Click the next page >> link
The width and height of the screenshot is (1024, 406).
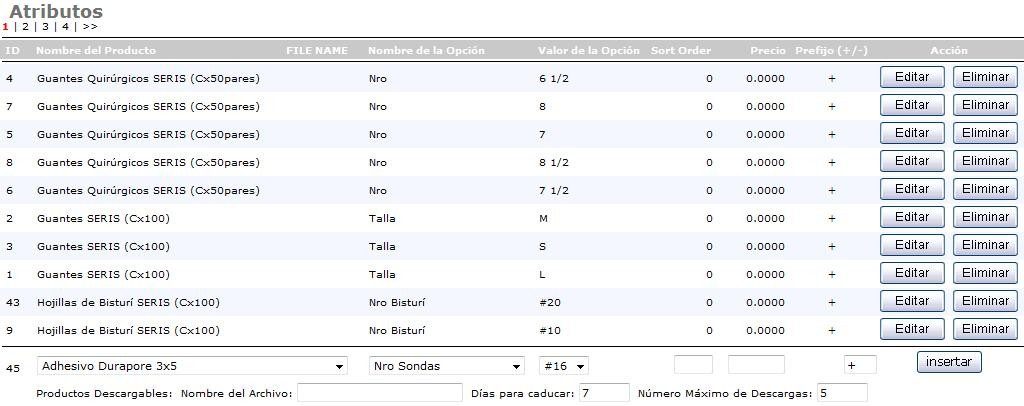[90, 27]
